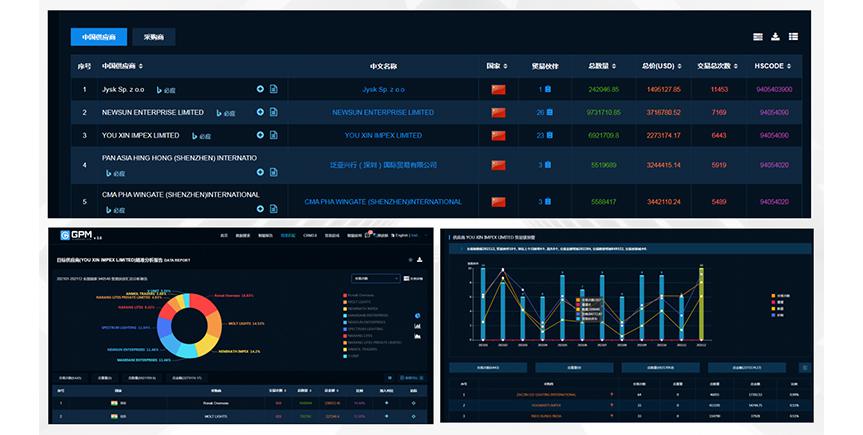Open document icon in Jysk Sp. z o.o row
This screenshot has width=863, height=435.
pyautogui.click(x=273, y=89)
